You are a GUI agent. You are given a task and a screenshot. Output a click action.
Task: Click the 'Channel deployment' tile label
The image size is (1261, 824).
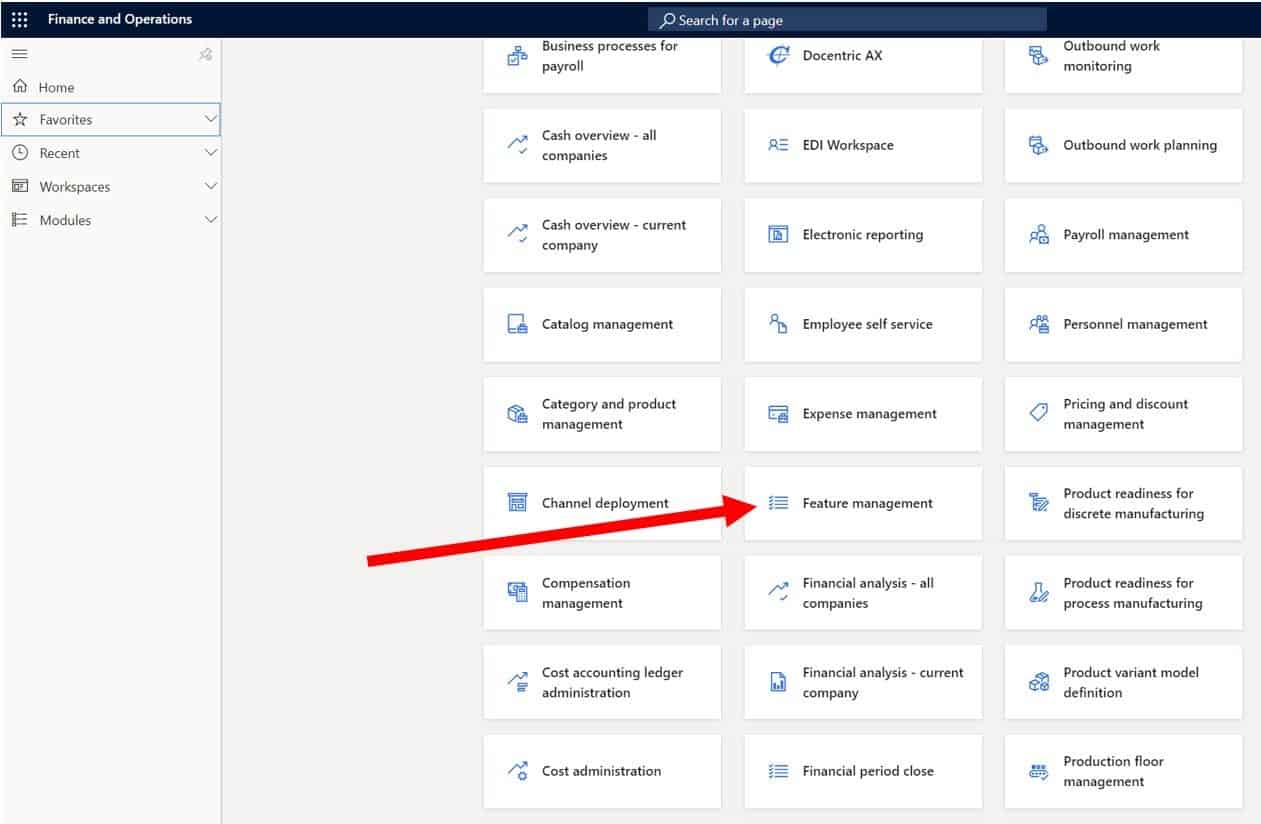(606, 503)
